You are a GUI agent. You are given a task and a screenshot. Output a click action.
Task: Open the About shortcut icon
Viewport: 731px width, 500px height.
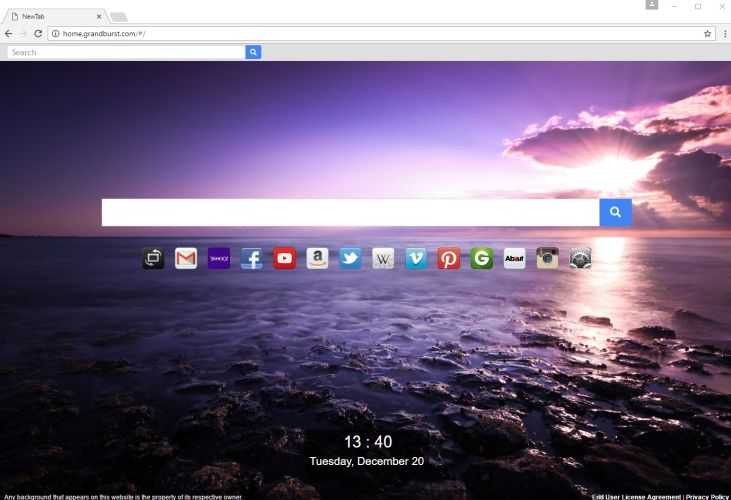[x=515, y=258]
